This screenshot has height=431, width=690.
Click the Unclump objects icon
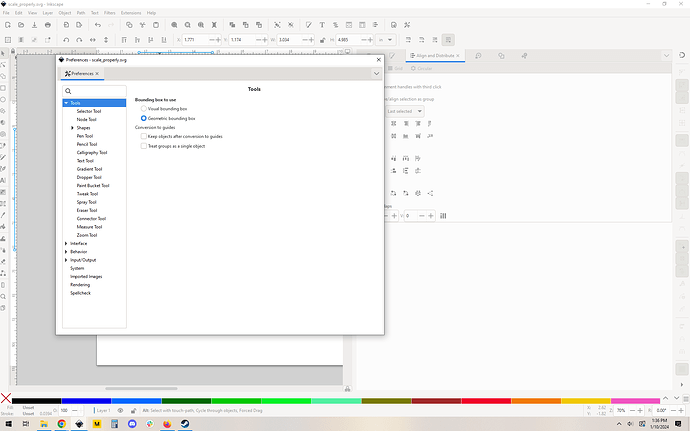point(430,193)
